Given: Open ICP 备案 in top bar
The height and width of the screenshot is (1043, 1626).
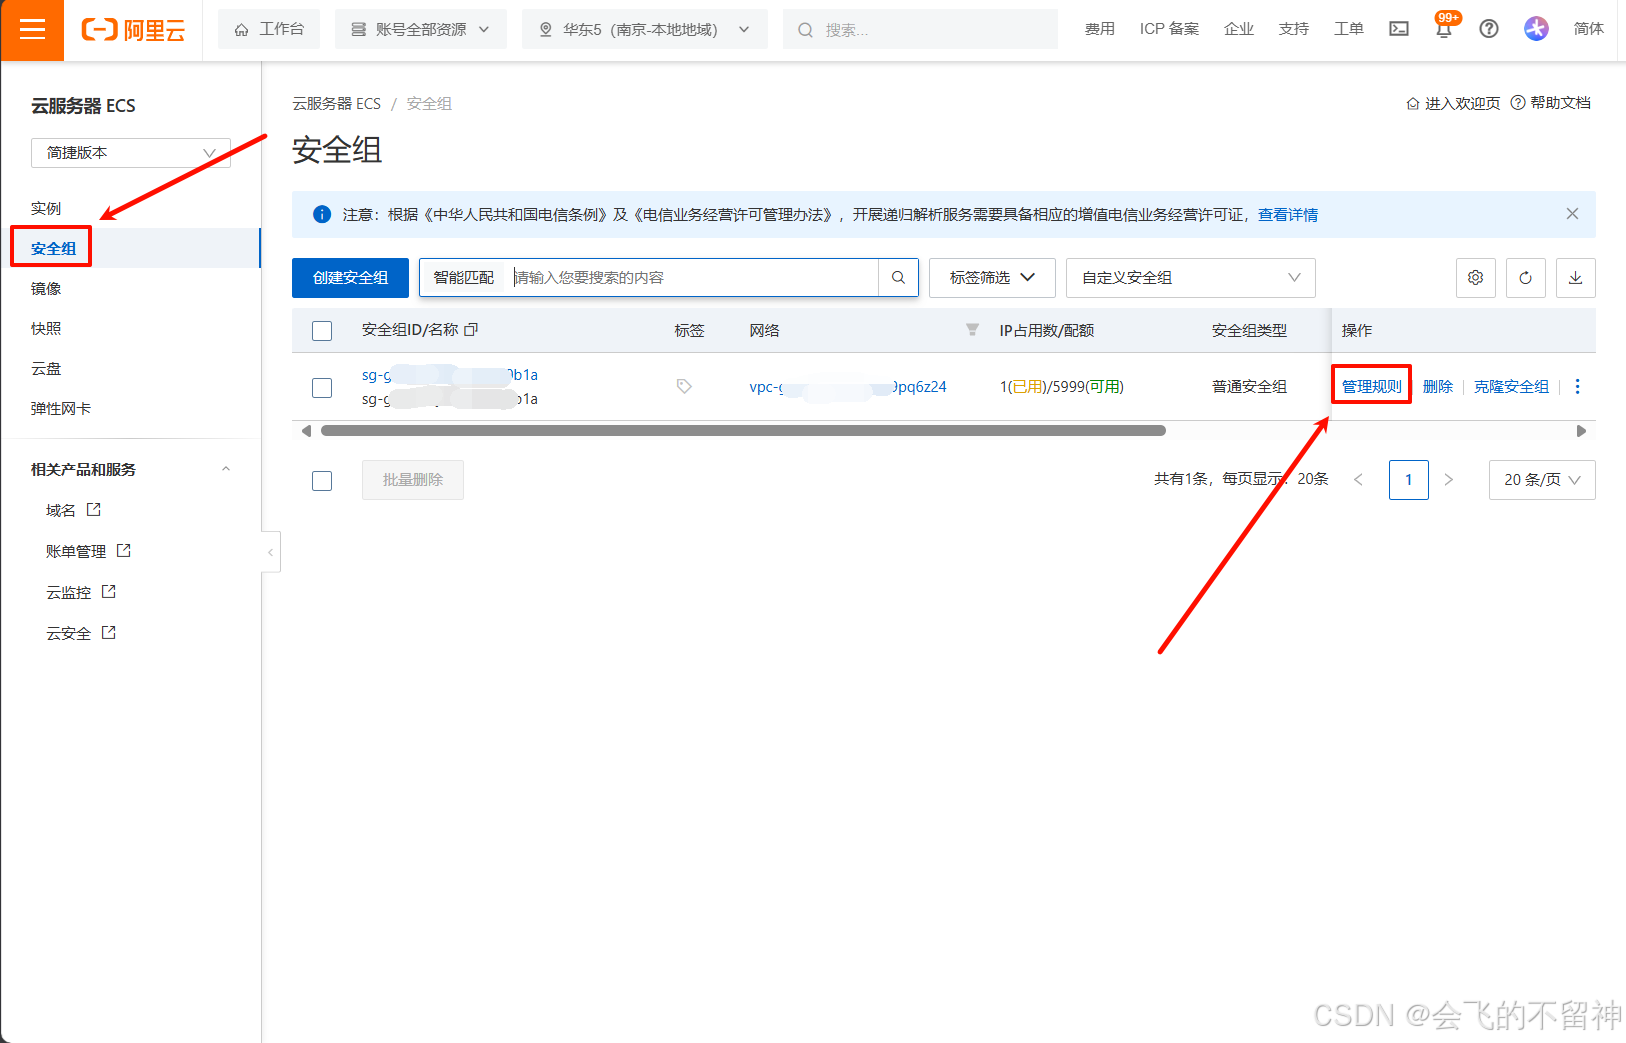Looking at the screenshot, I should point(1169,29).
